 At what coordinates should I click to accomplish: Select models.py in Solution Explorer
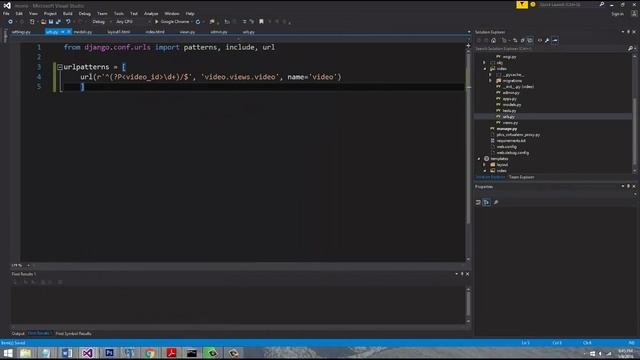[x=512, y=105]
